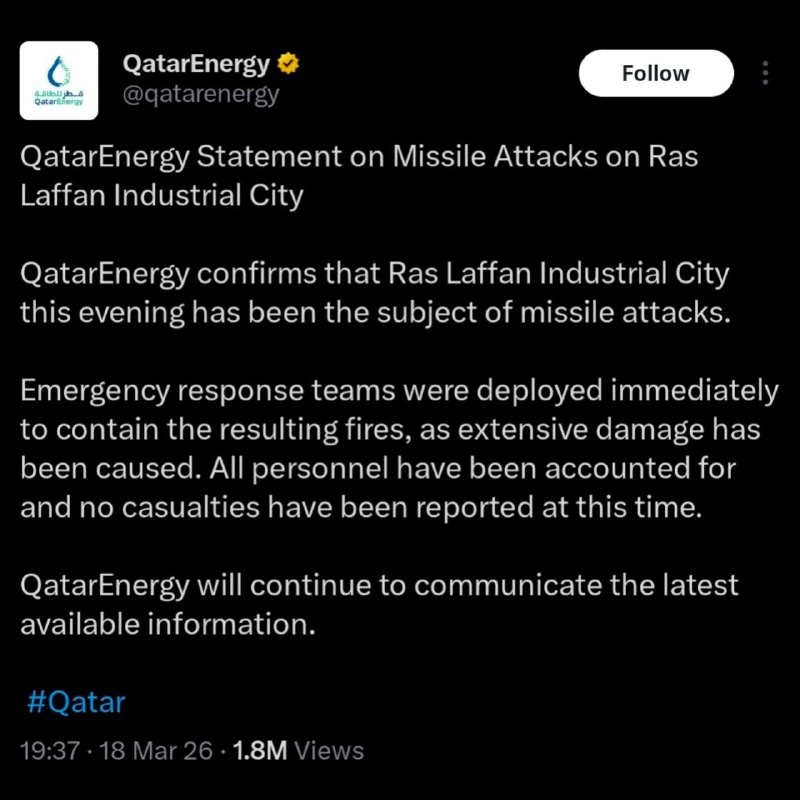Click 'Laffan Industrial City' in the headline's second line
This screenshot has height=800, width=800.
click(161, 194)
